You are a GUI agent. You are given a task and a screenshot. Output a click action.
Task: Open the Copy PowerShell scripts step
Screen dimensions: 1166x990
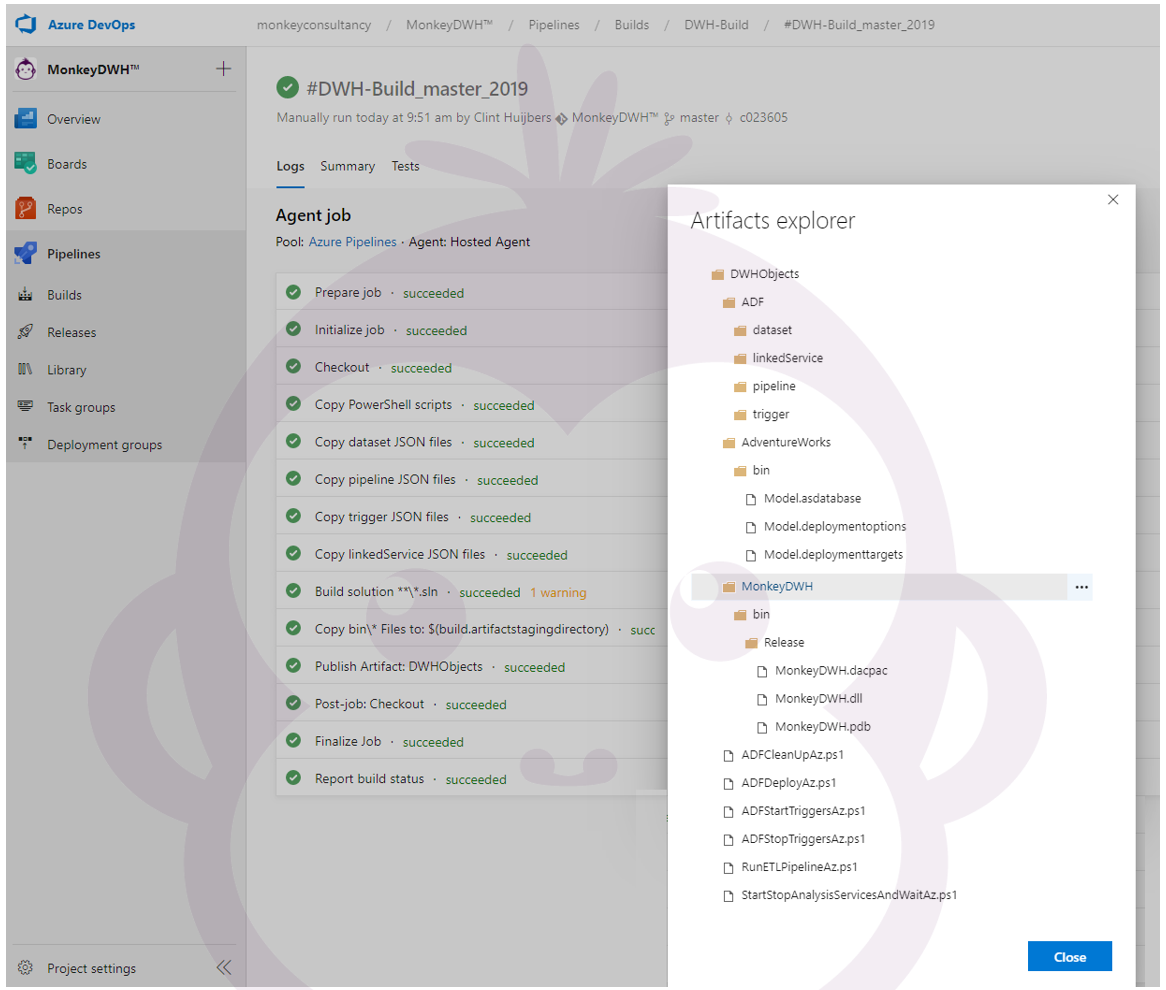coord(383,405)
